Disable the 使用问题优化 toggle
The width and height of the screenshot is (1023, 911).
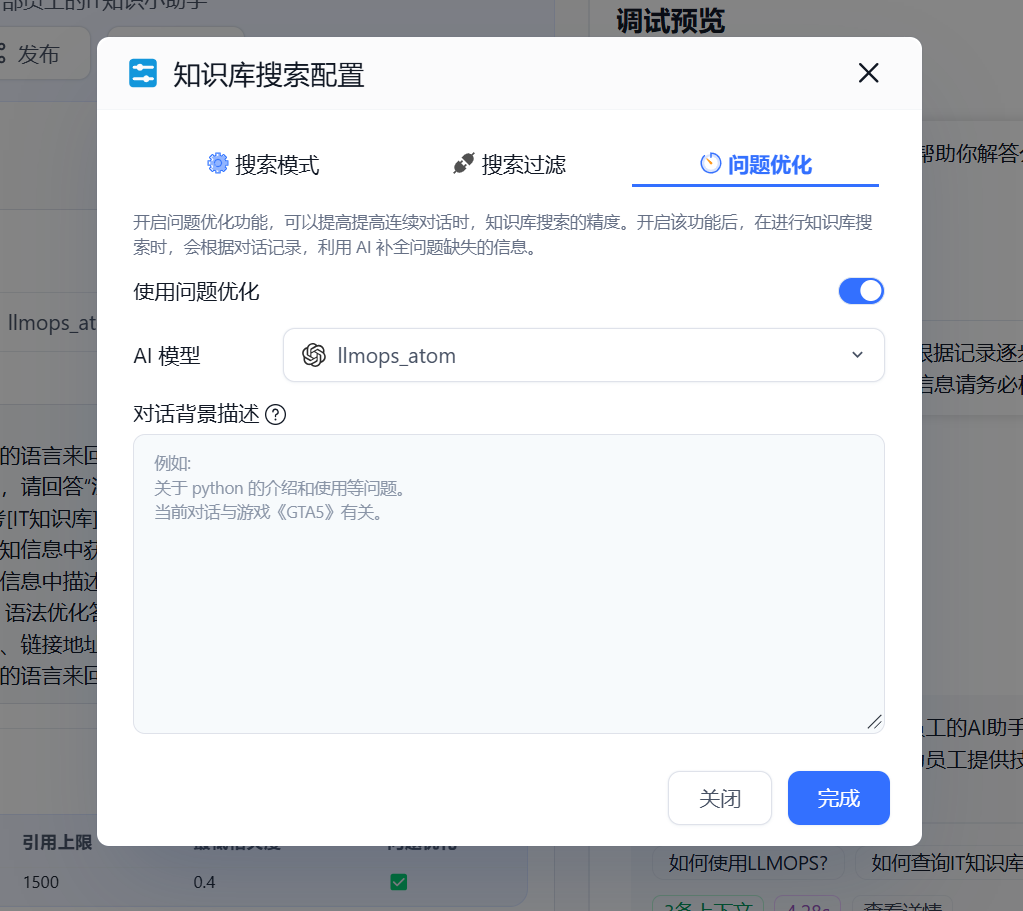click(861, 291)
